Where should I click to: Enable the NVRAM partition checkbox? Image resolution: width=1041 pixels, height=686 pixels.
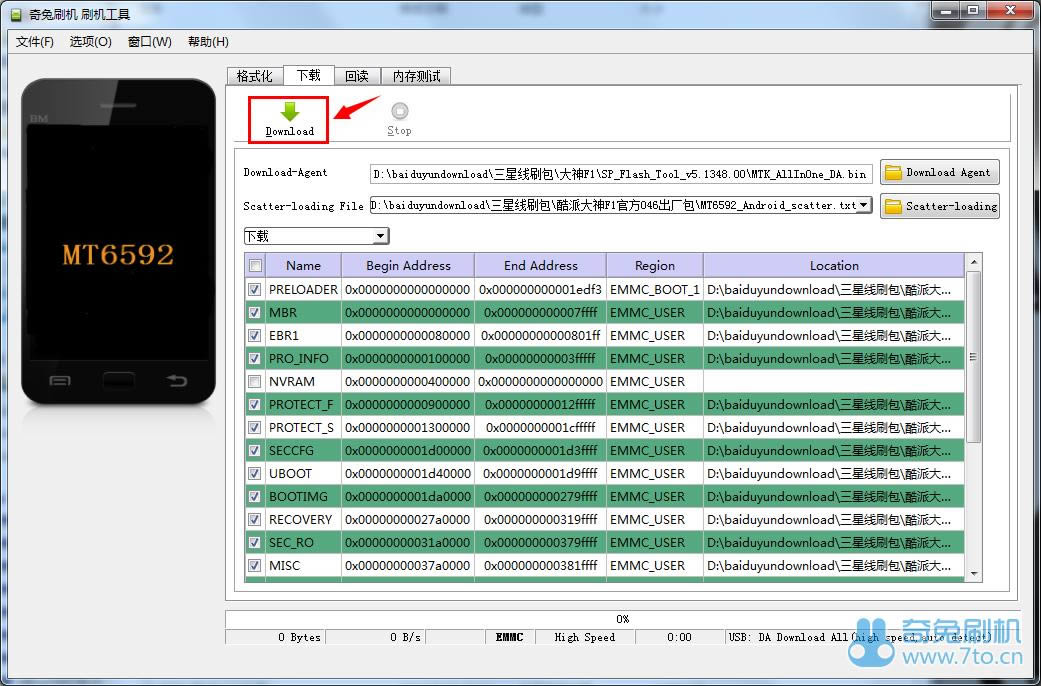255,382
